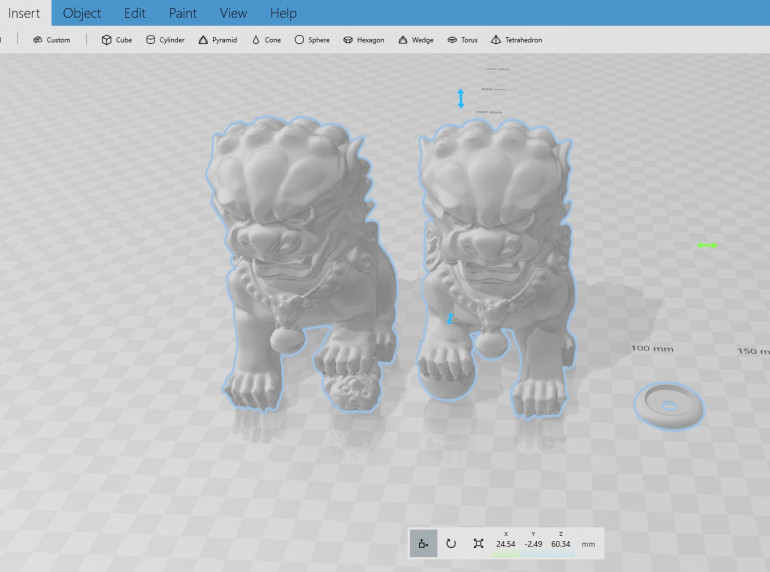Open the Paint menu
Viewport: 770px width, 572px height.
click(182, 13)
